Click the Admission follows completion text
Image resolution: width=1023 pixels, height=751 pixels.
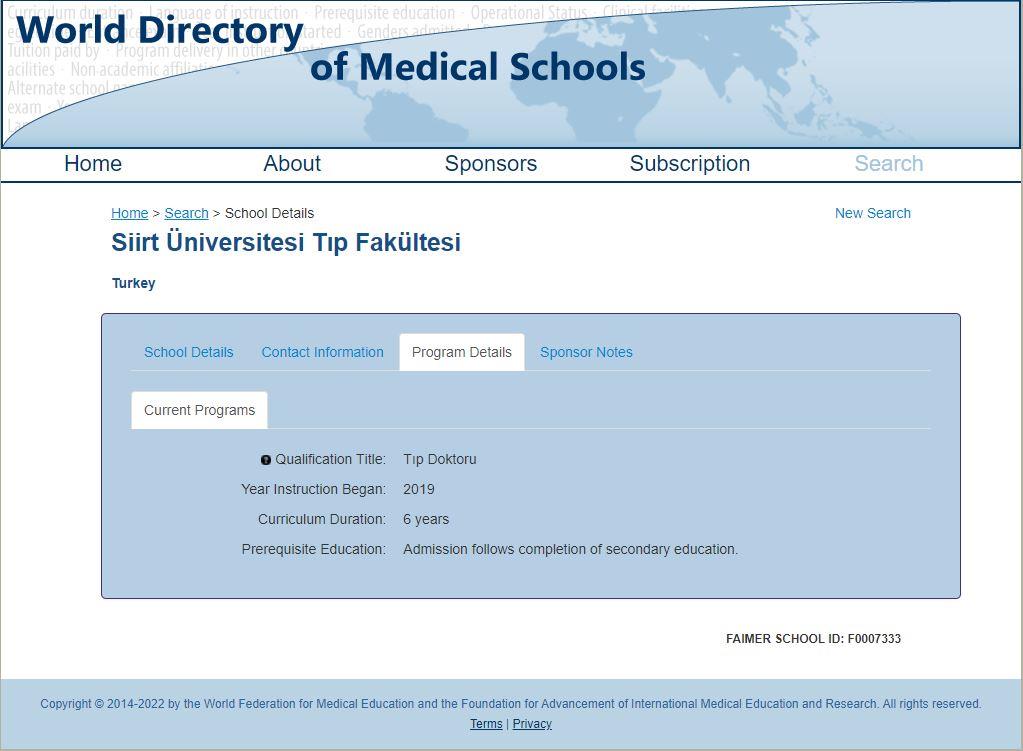pos(570,549)
